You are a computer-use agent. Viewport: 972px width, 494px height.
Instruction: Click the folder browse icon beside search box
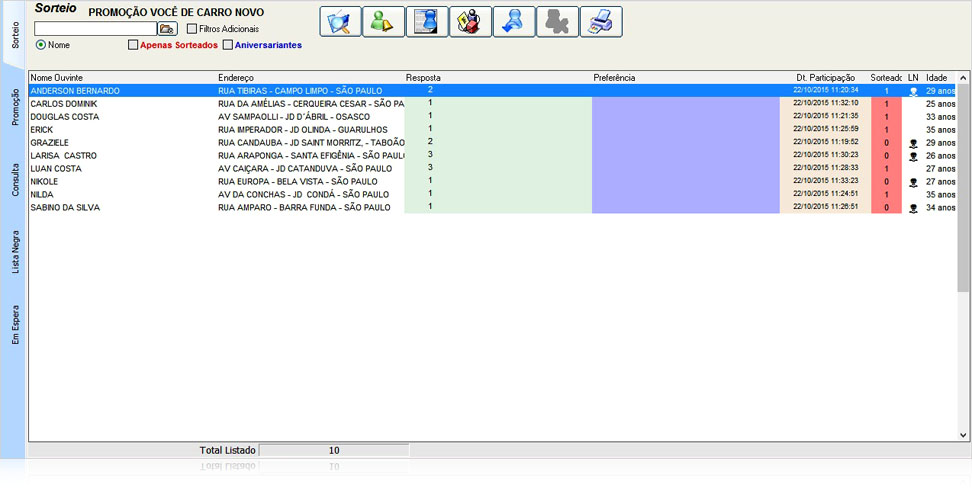167,29
